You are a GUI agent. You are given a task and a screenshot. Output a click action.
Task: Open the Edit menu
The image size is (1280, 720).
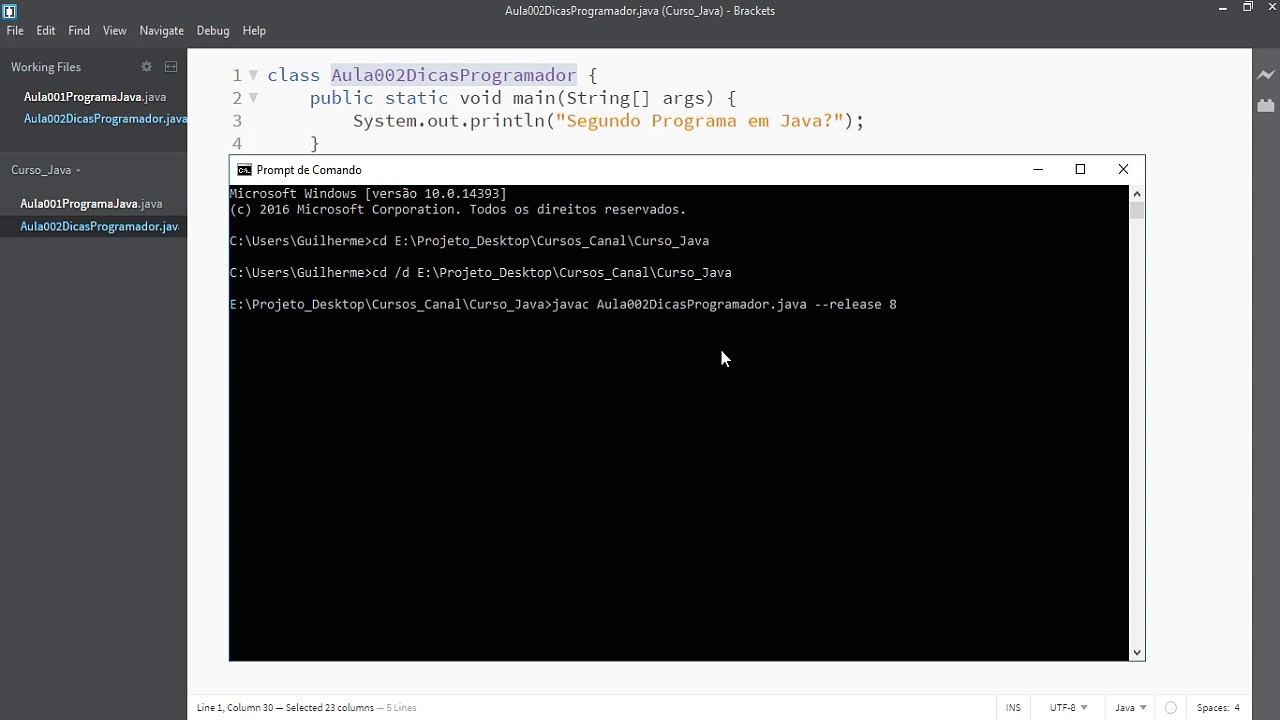46,31
